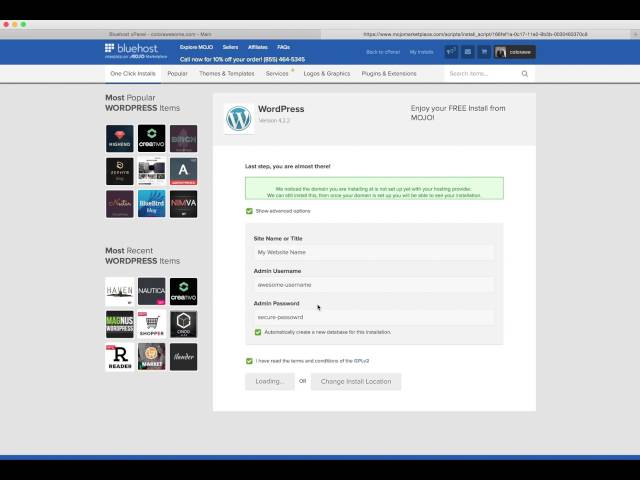Toggle the terms and conditions checkbox
Viewport: 640px width, 480px height.
point(249,361)
